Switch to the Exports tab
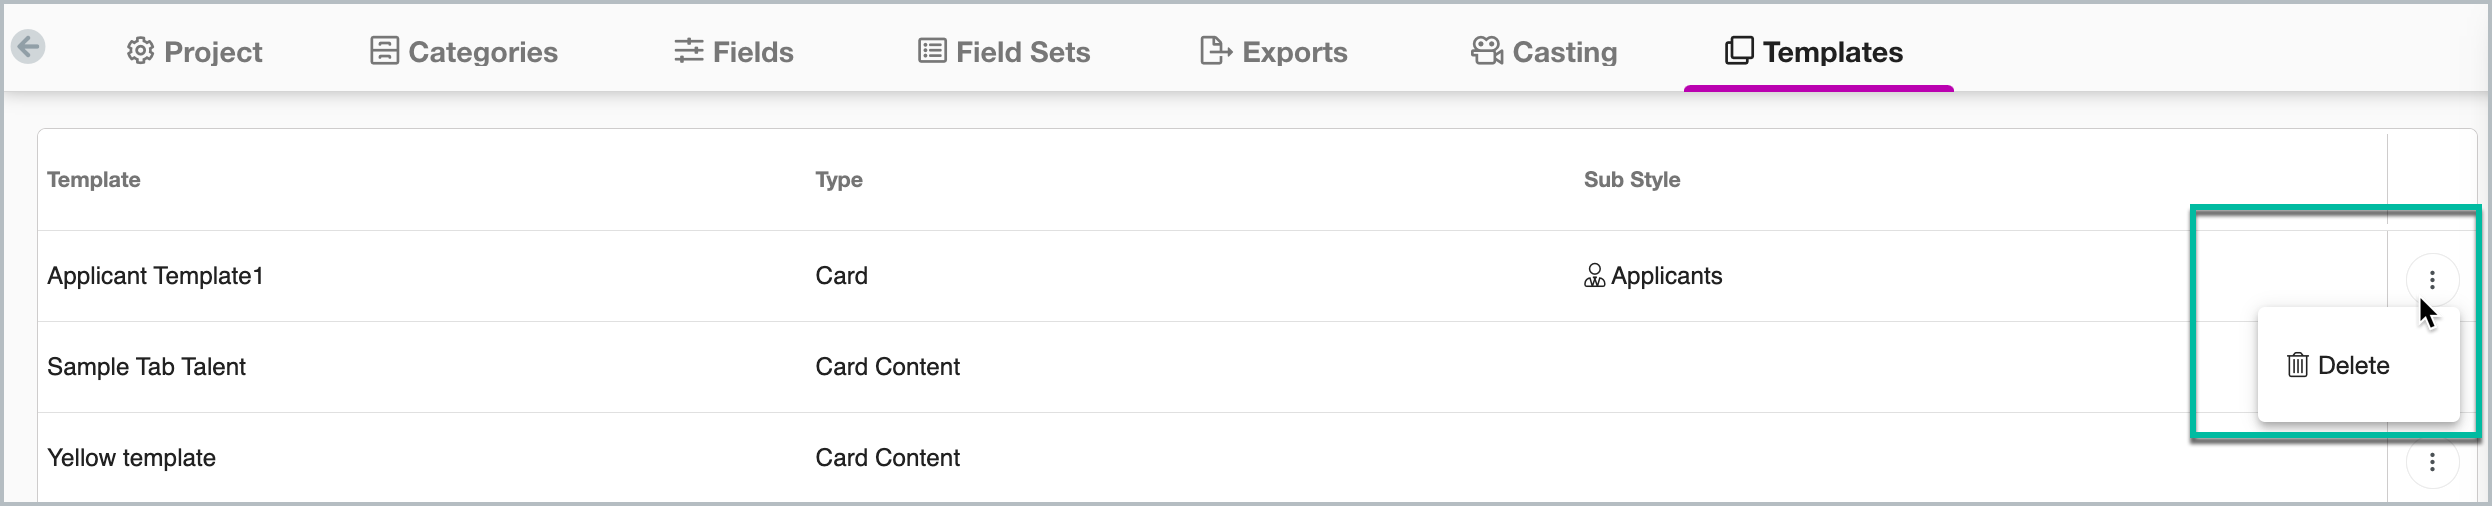Viewport: 2492px width, 506px height. 1274,51
